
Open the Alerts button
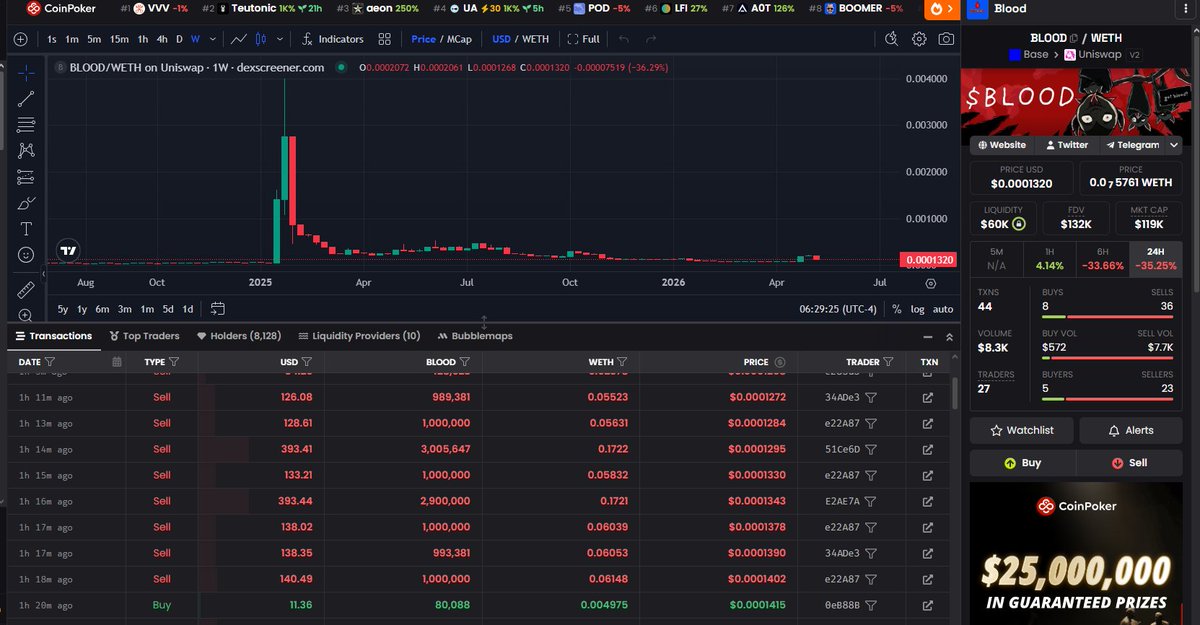[1131, 430]
